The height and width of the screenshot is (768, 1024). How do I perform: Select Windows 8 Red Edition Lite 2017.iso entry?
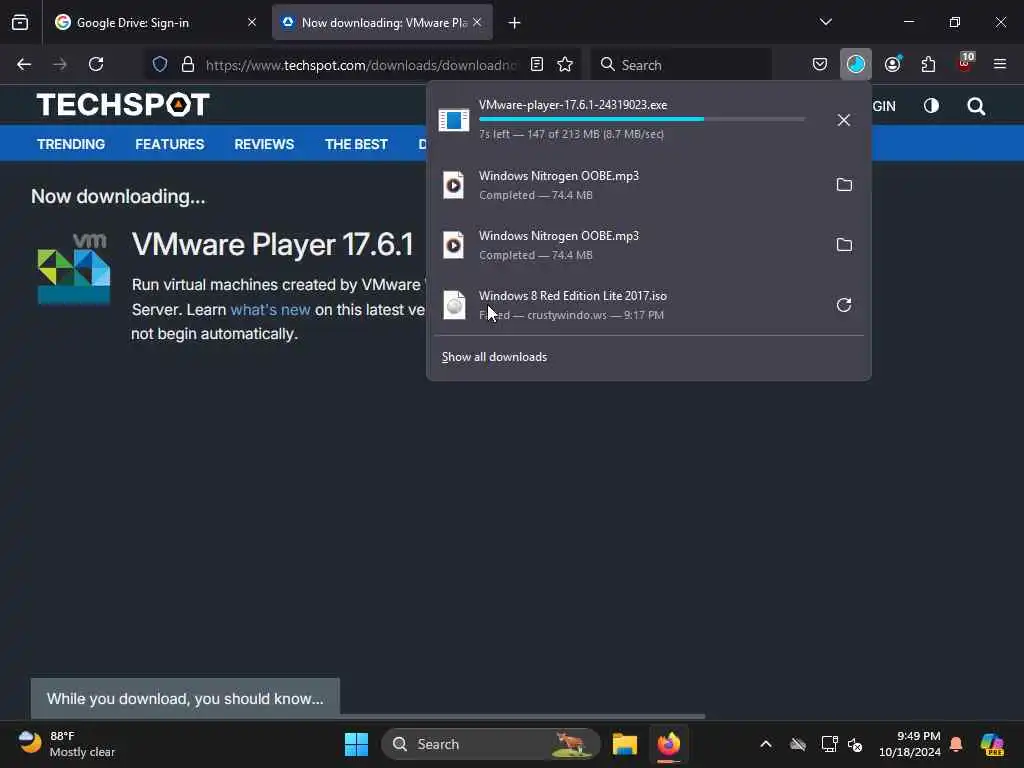click(628, 305)
